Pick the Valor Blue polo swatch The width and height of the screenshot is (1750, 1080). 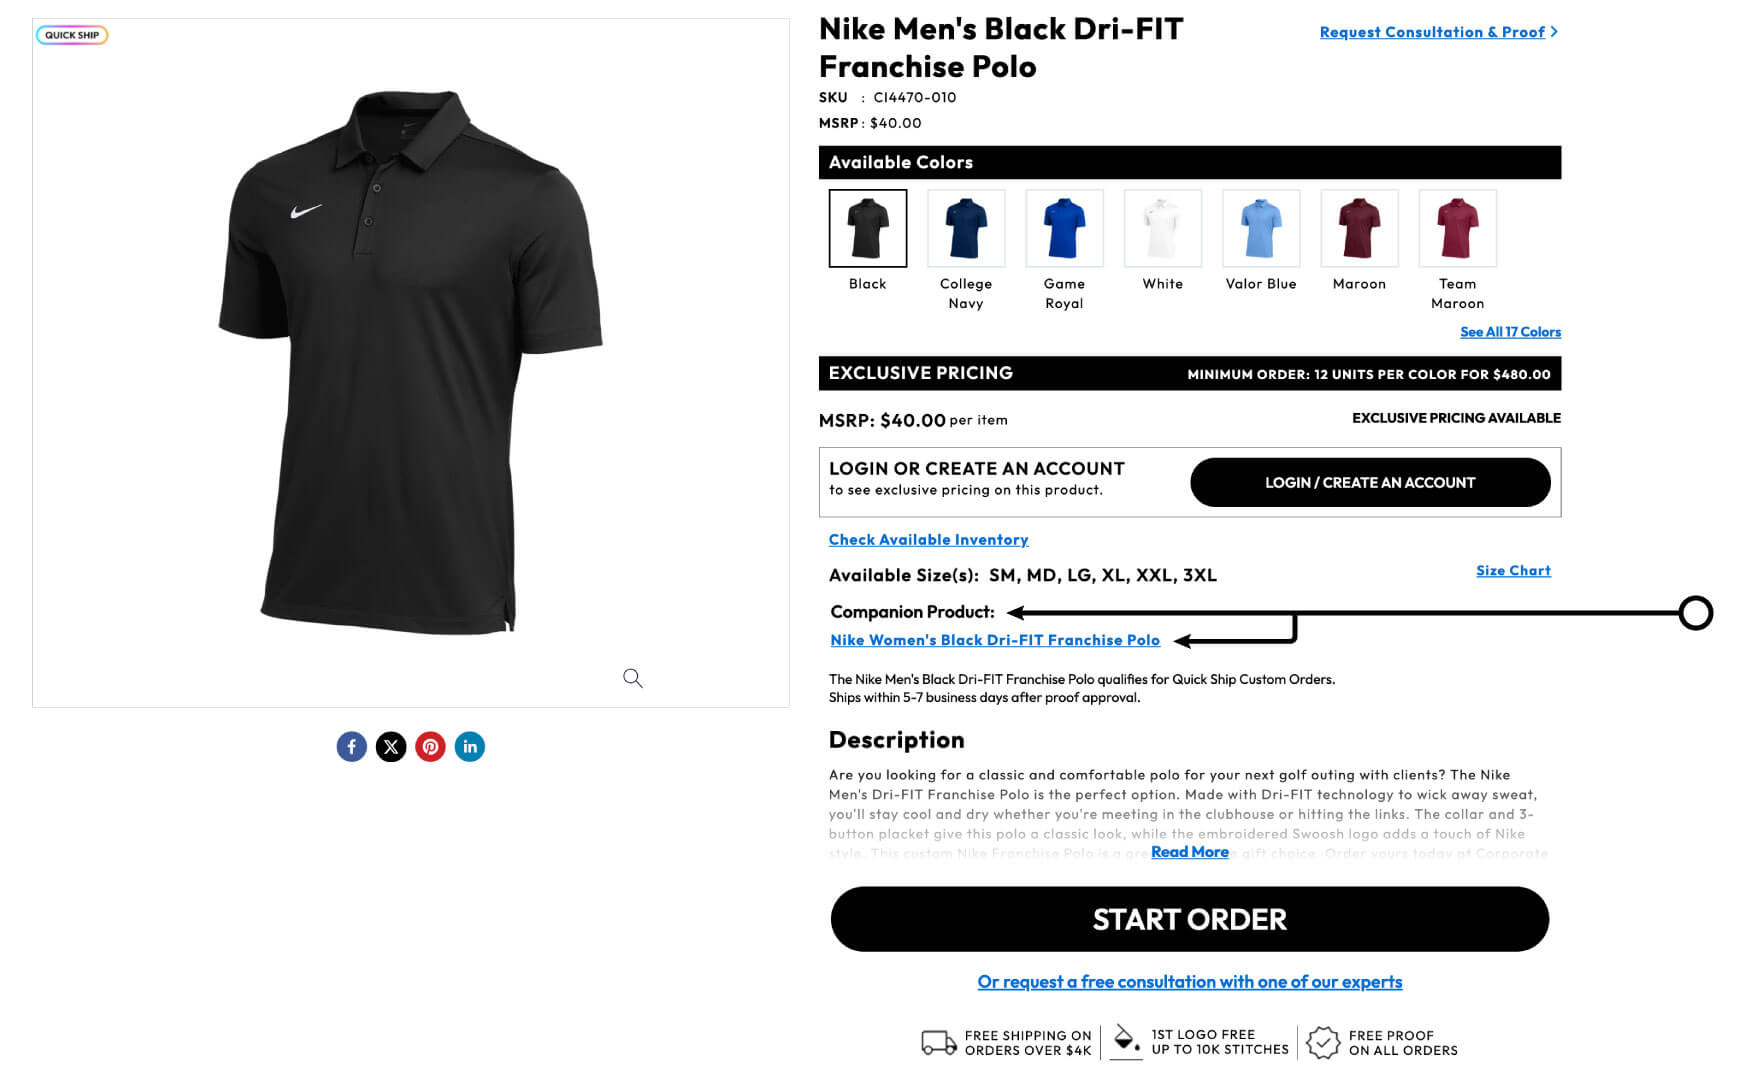pos(1261,228)
